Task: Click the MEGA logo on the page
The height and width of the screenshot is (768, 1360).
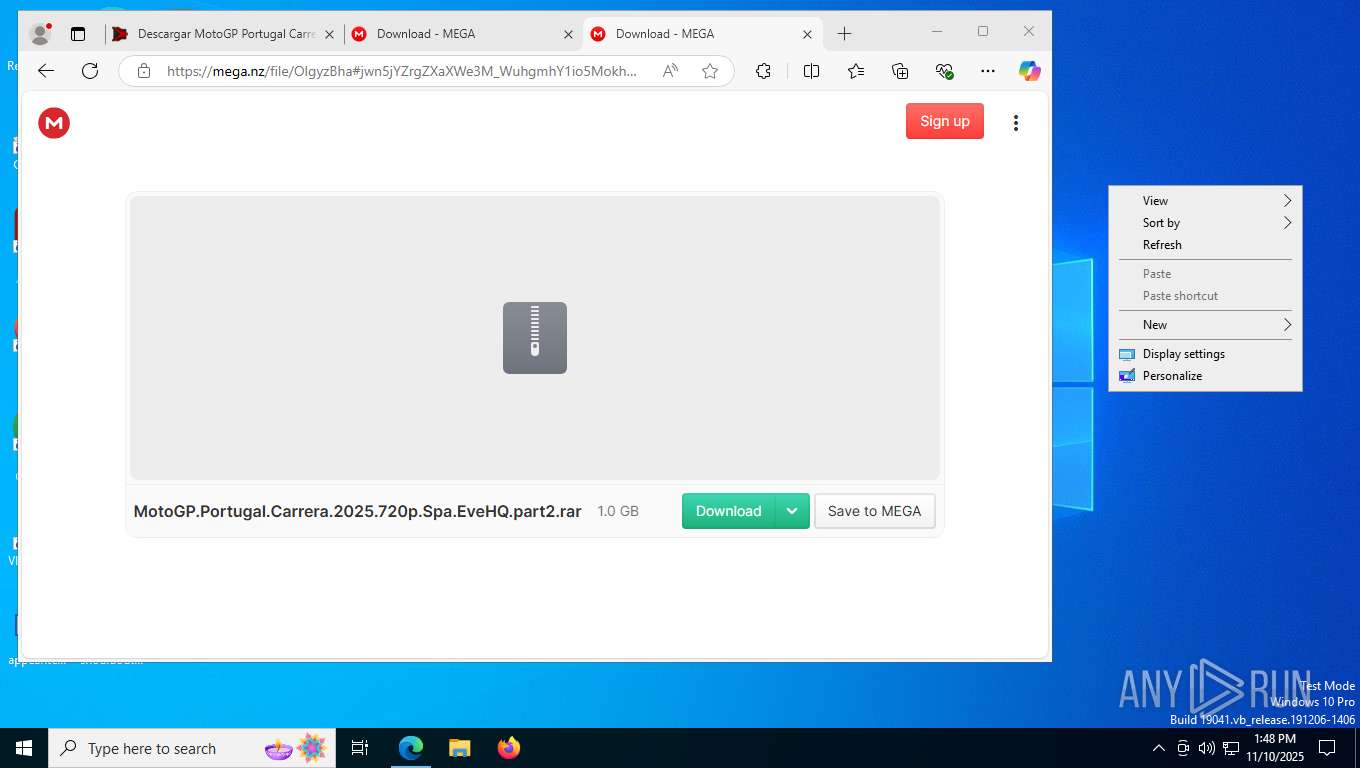Action: pos(54,123)
